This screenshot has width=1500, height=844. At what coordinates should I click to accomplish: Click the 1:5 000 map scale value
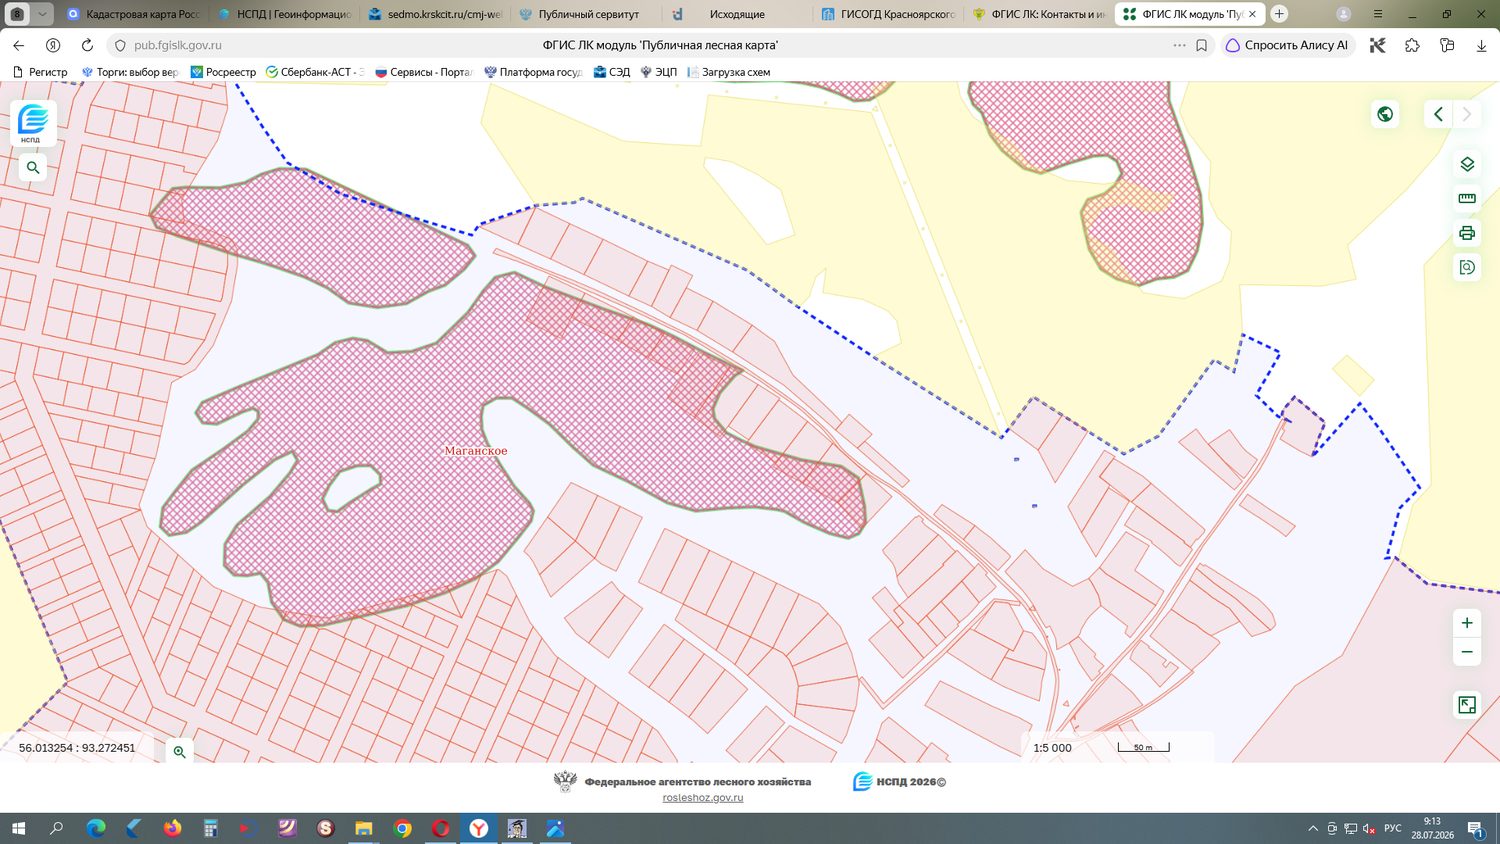tap(1052, 748)
